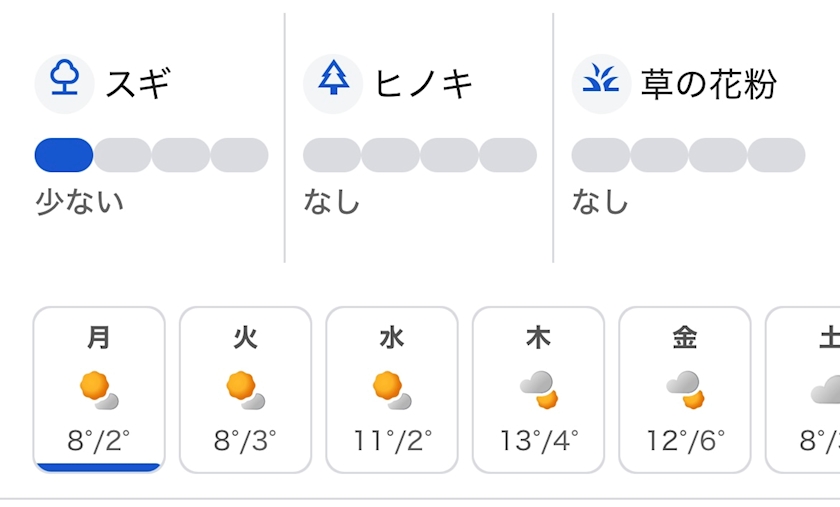The width and height of the screenshot is (840, 507).
Task: Click Wednesday's sunny weather icon
Action: pyautogui.click(x=392, y=390)
